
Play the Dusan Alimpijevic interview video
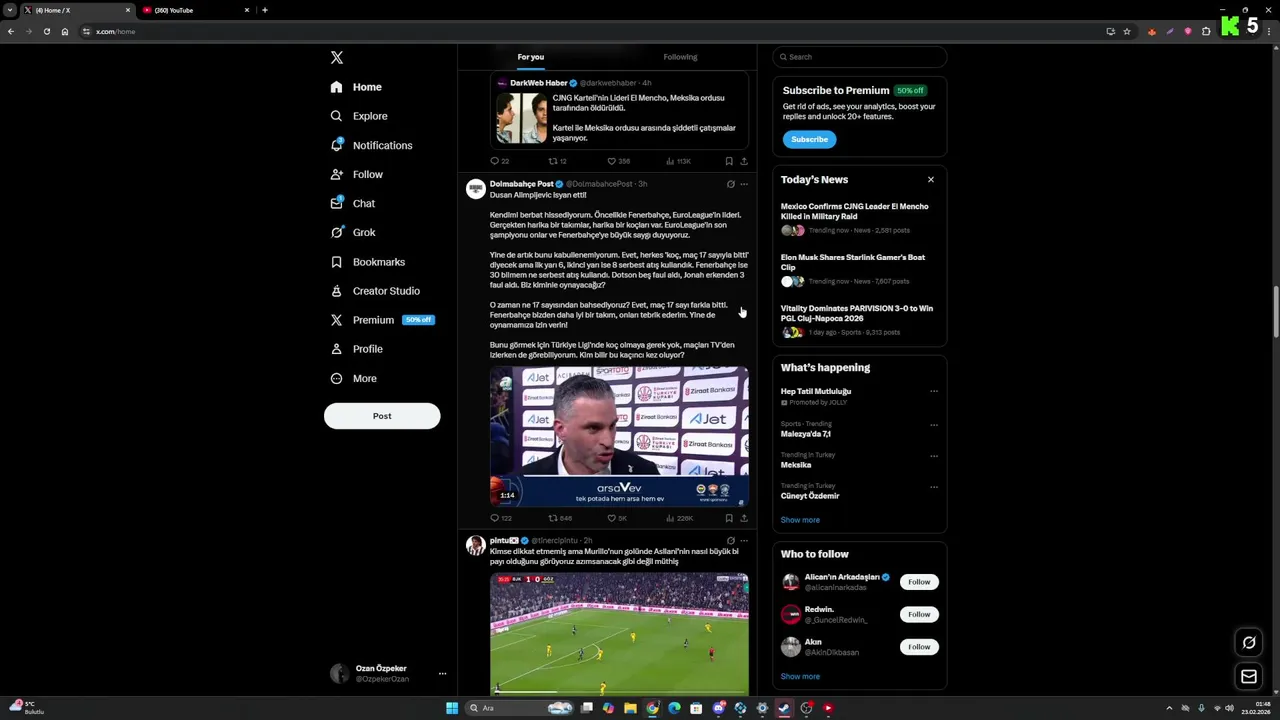point(619,436)
